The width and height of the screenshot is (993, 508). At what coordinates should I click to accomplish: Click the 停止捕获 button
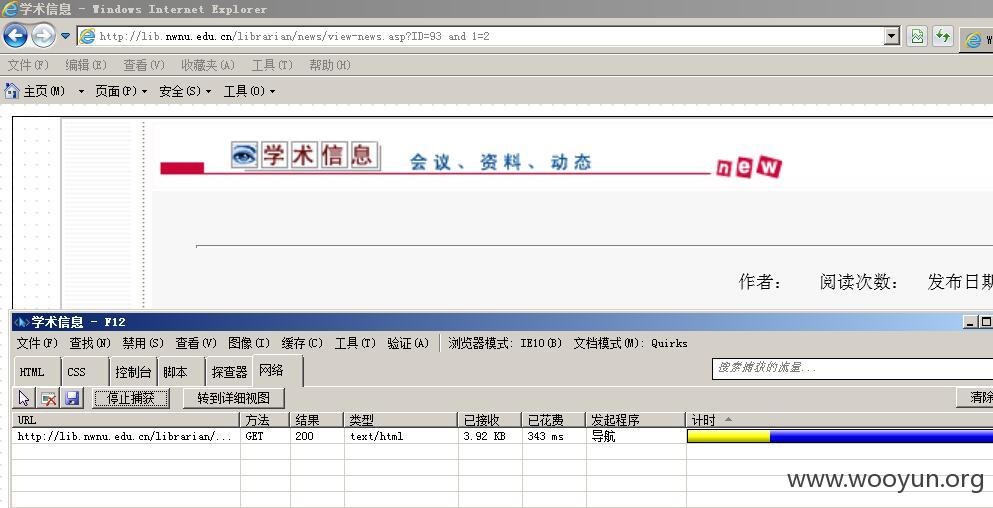131,398
